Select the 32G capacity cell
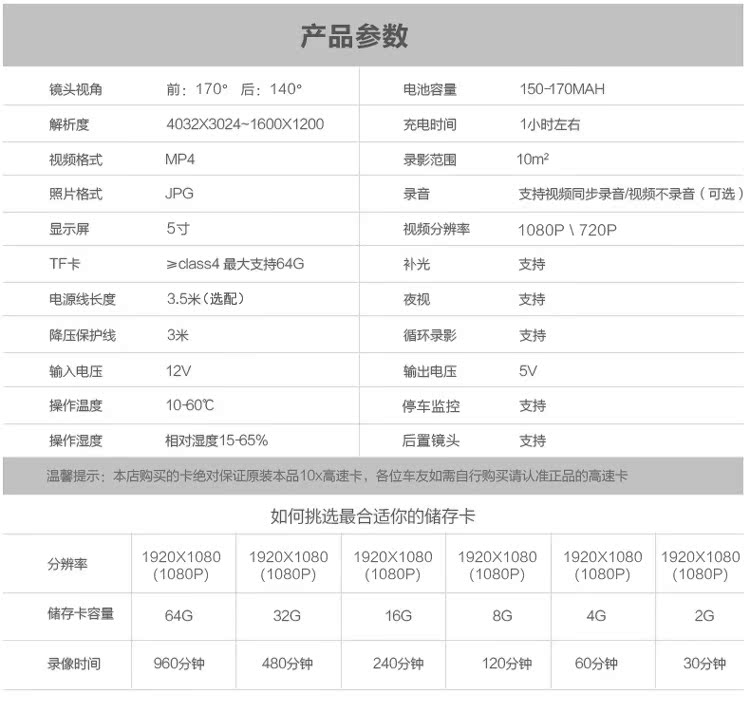Image resolution: width=750 pixels, height=712 pixels. [x=287, y=616]
